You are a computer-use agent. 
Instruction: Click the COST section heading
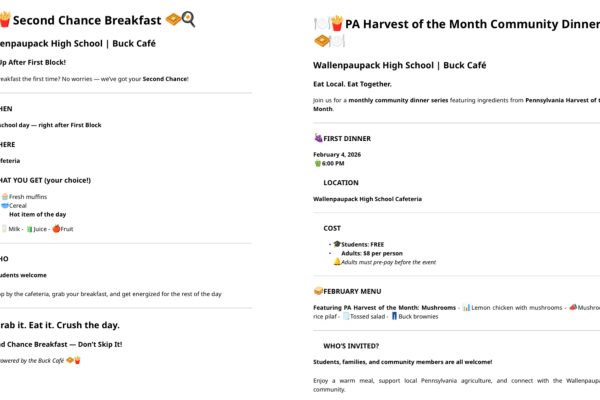tap(332, 228)
